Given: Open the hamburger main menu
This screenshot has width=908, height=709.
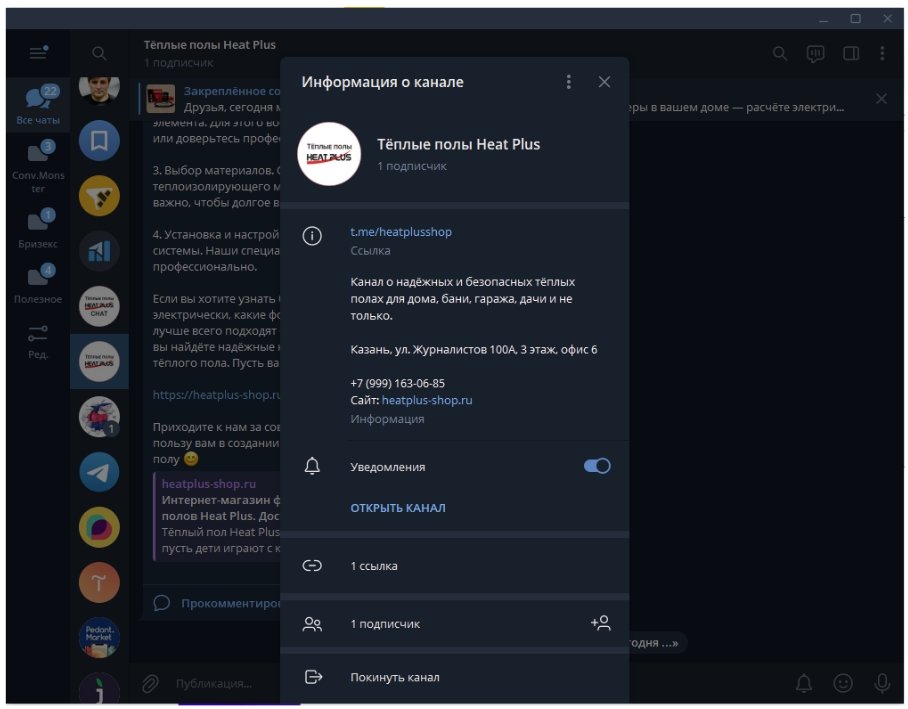Looking at the screenshot, I should [38, 53].
